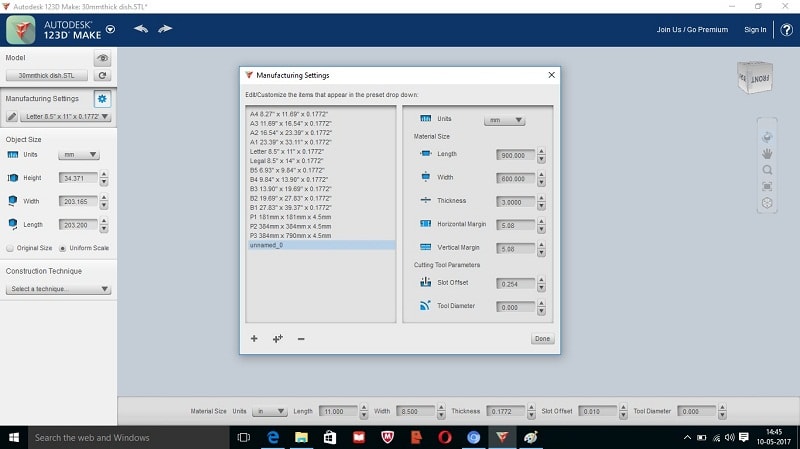Redo with the forward arrow icon
800x449 pixels.
click(x=165, y=29)
